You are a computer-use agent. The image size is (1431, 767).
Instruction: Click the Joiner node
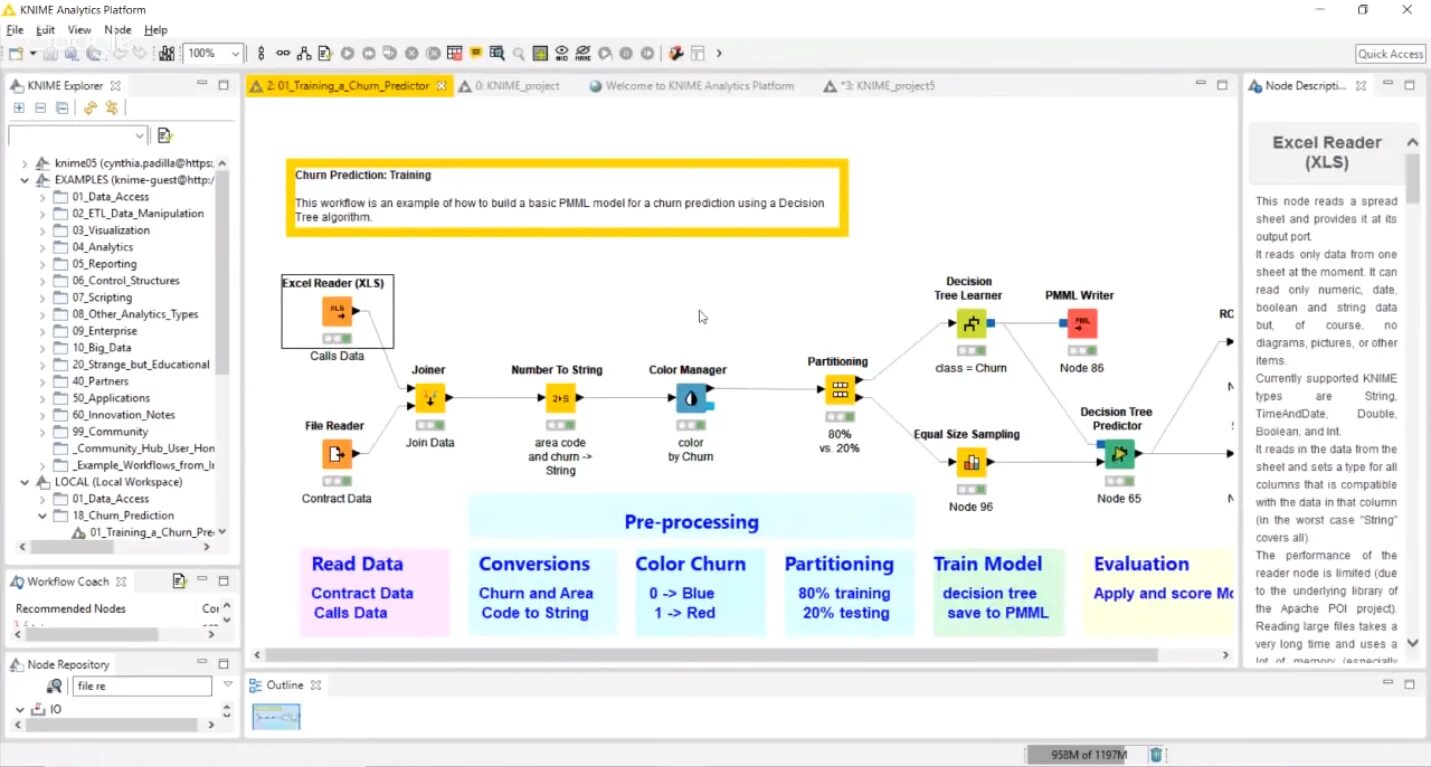428,397
